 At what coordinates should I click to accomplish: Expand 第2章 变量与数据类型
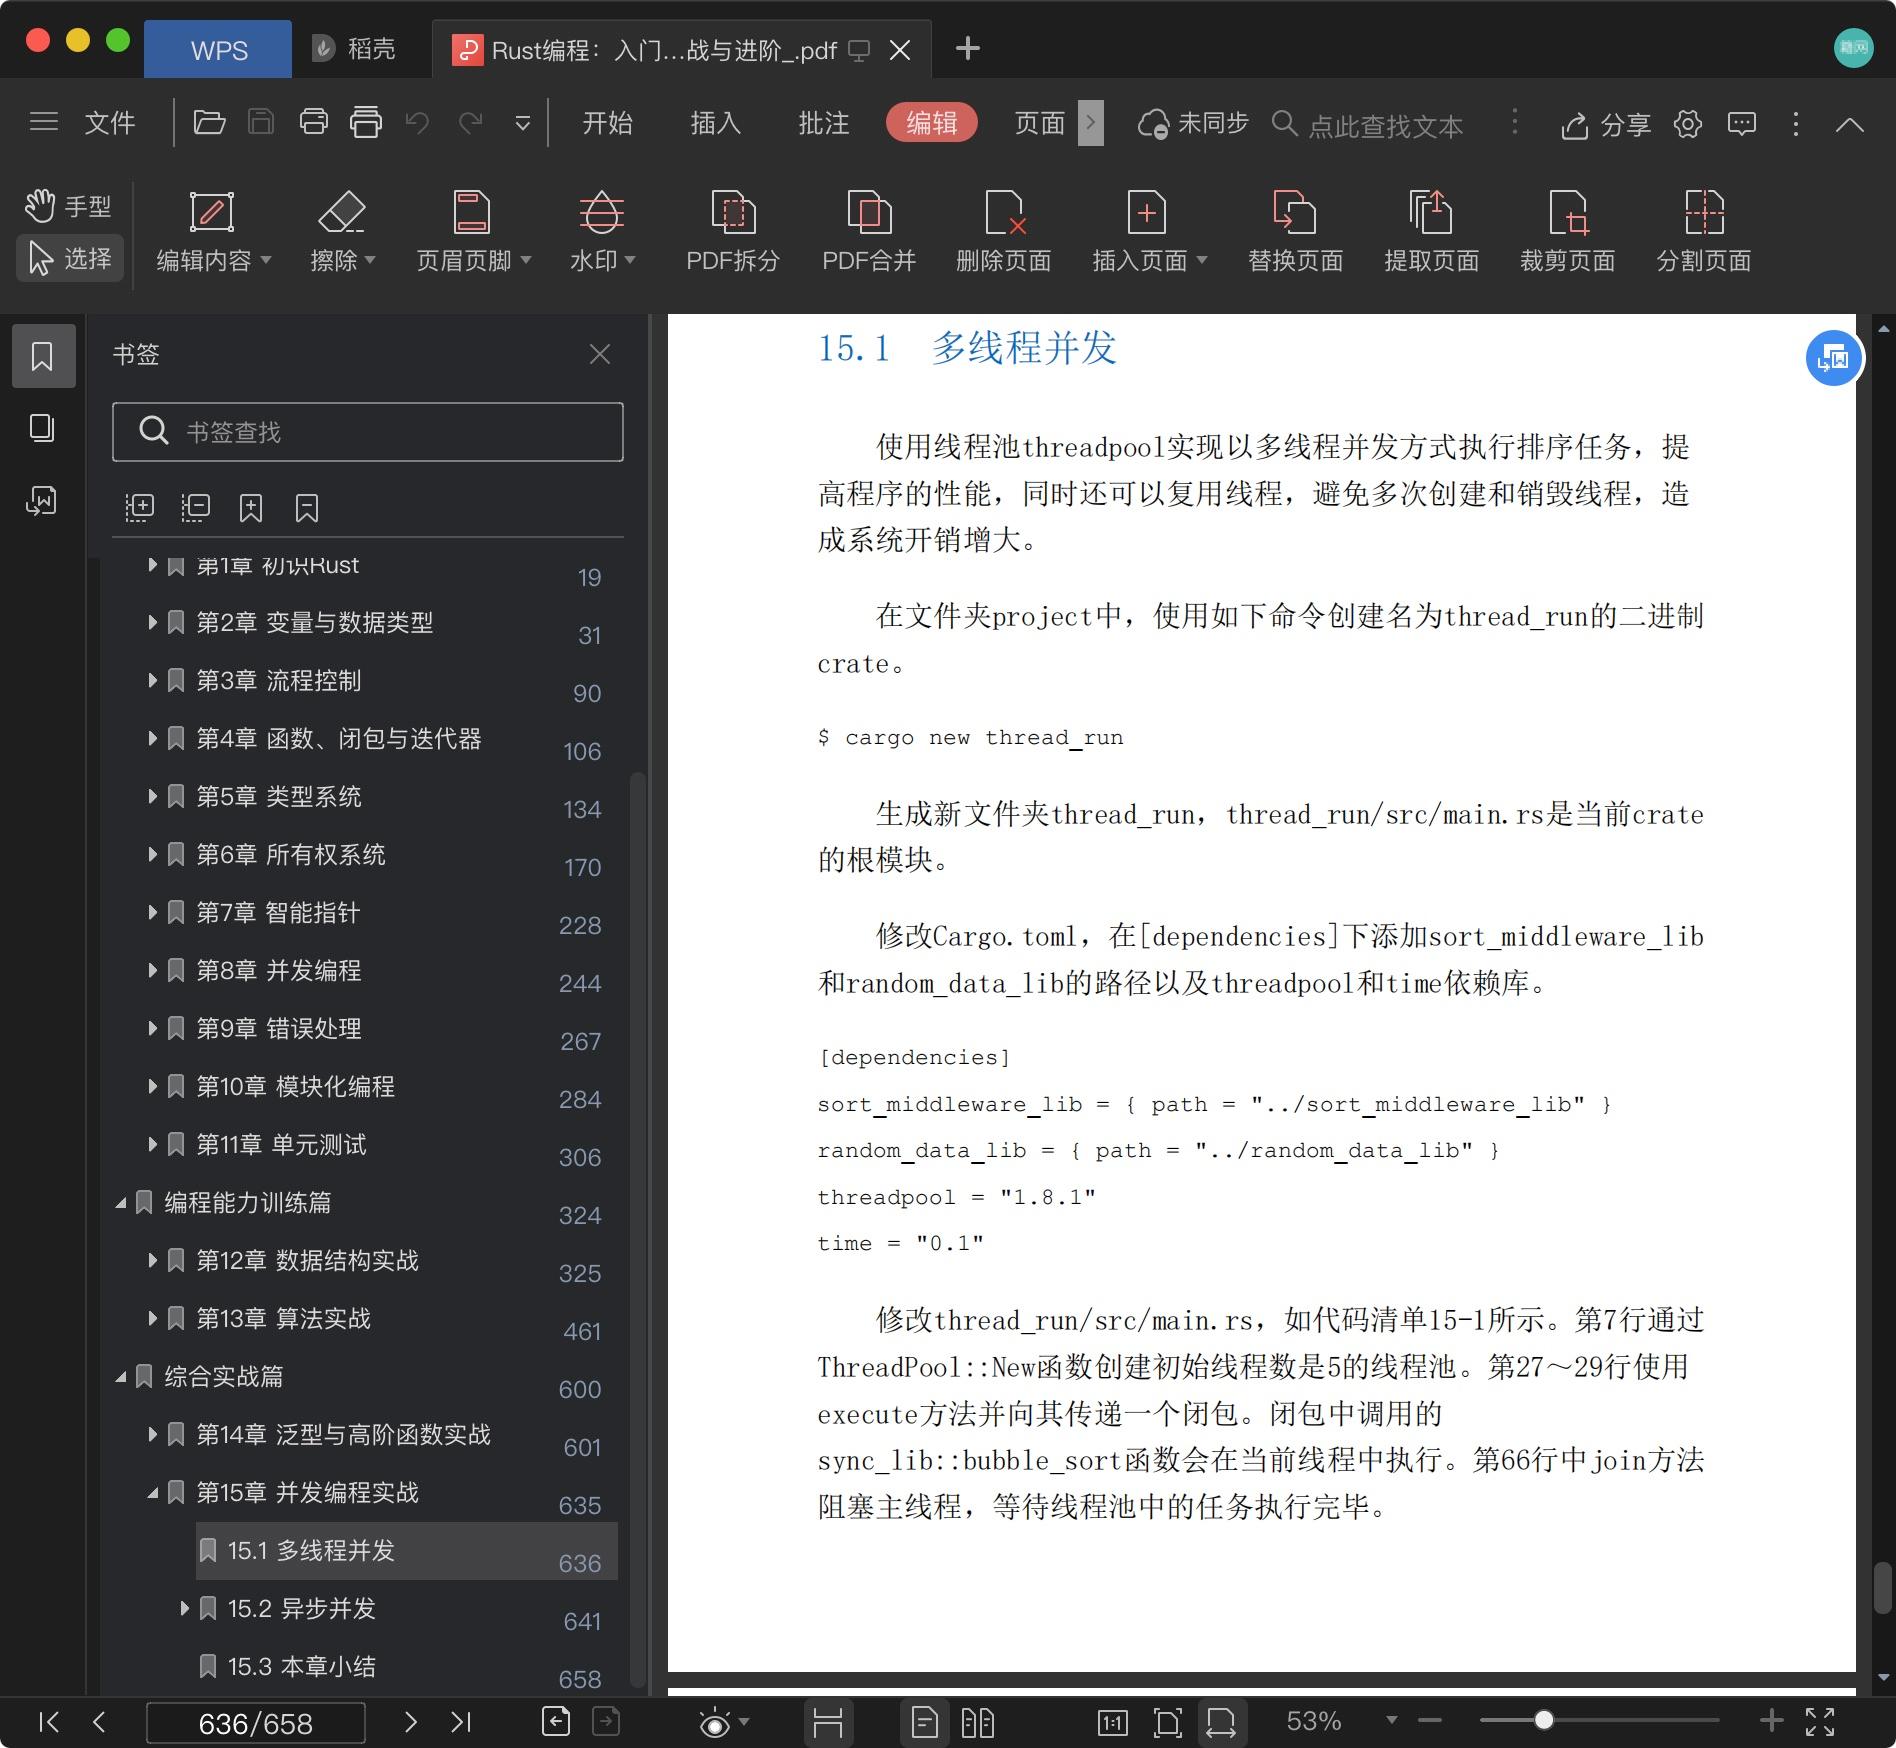point(153,622)
